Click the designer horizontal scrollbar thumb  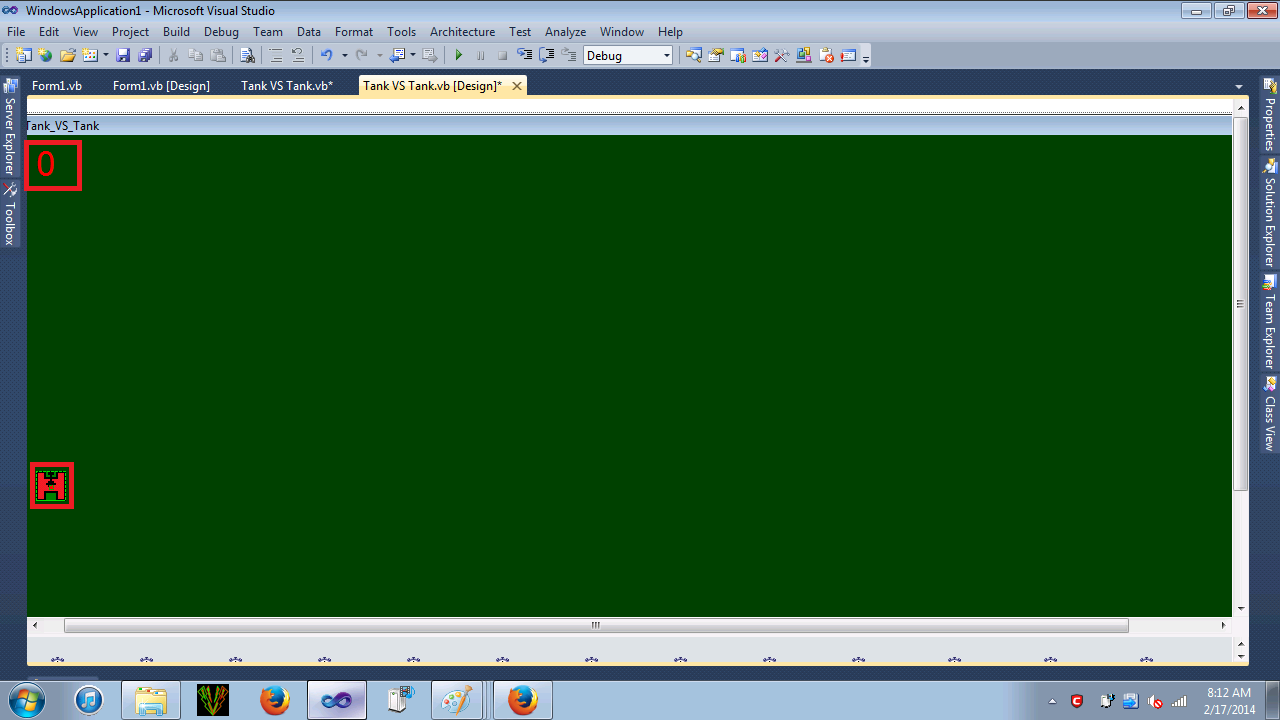(596, 626)
